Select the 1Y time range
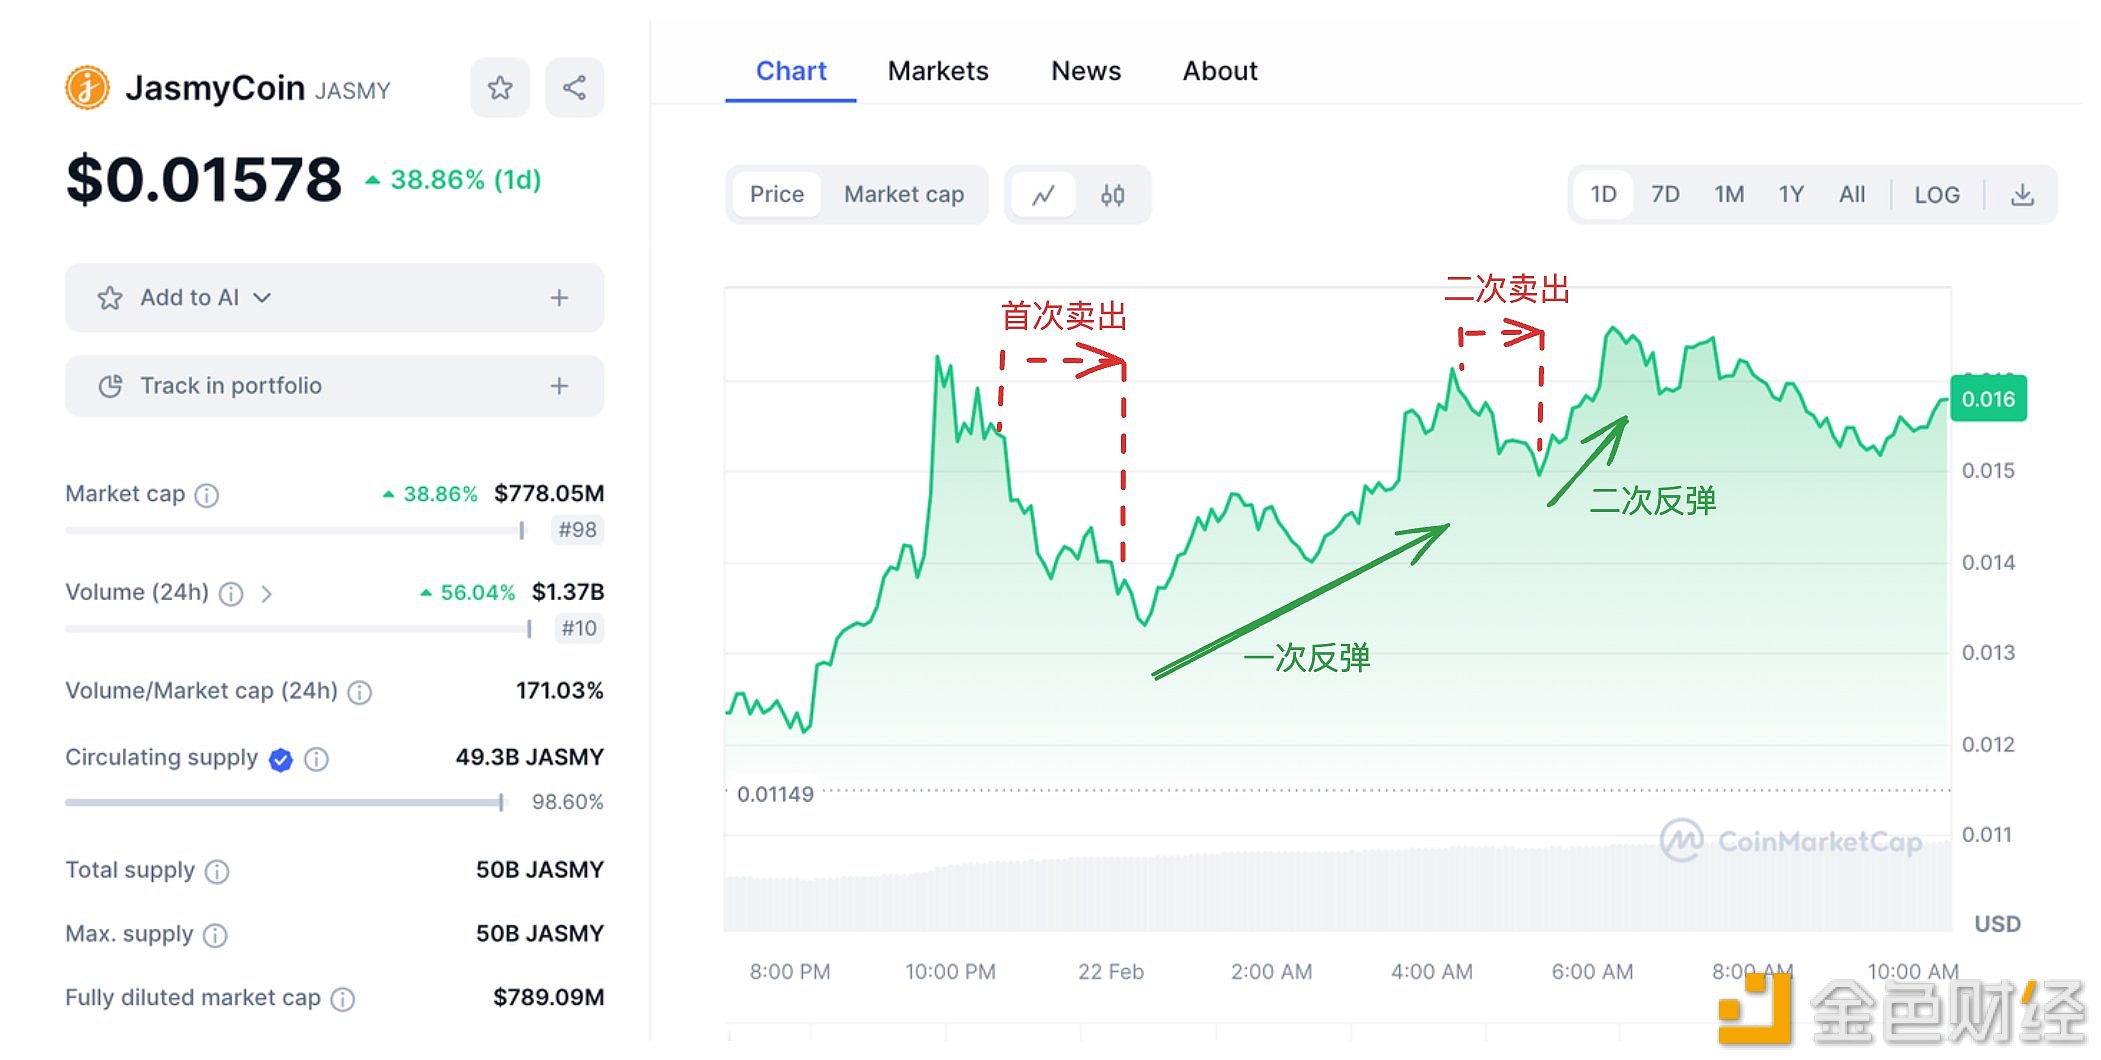The image size is (2101, 1060). 1790,194
